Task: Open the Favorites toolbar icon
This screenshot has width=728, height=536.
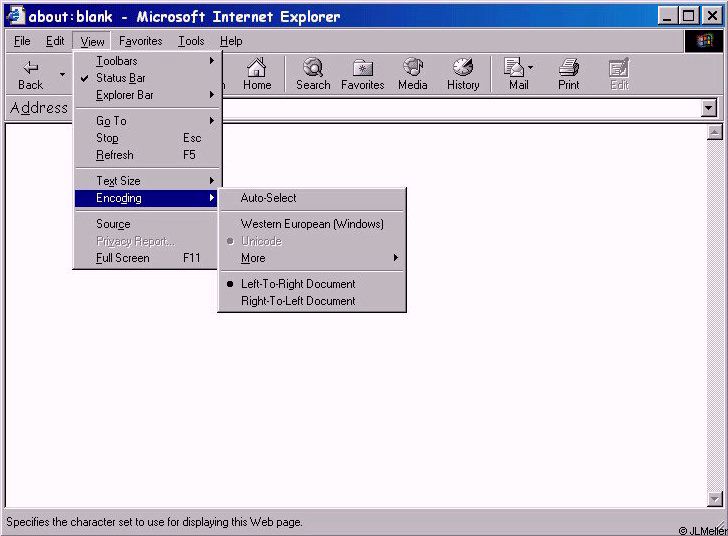Action: (x=363, y=68)
